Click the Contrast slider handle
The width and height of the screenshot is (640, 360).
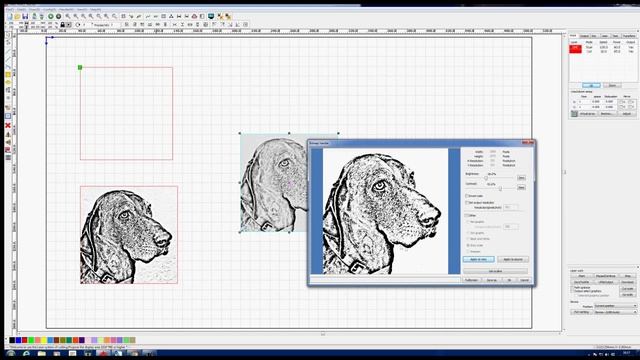[500, 188]
